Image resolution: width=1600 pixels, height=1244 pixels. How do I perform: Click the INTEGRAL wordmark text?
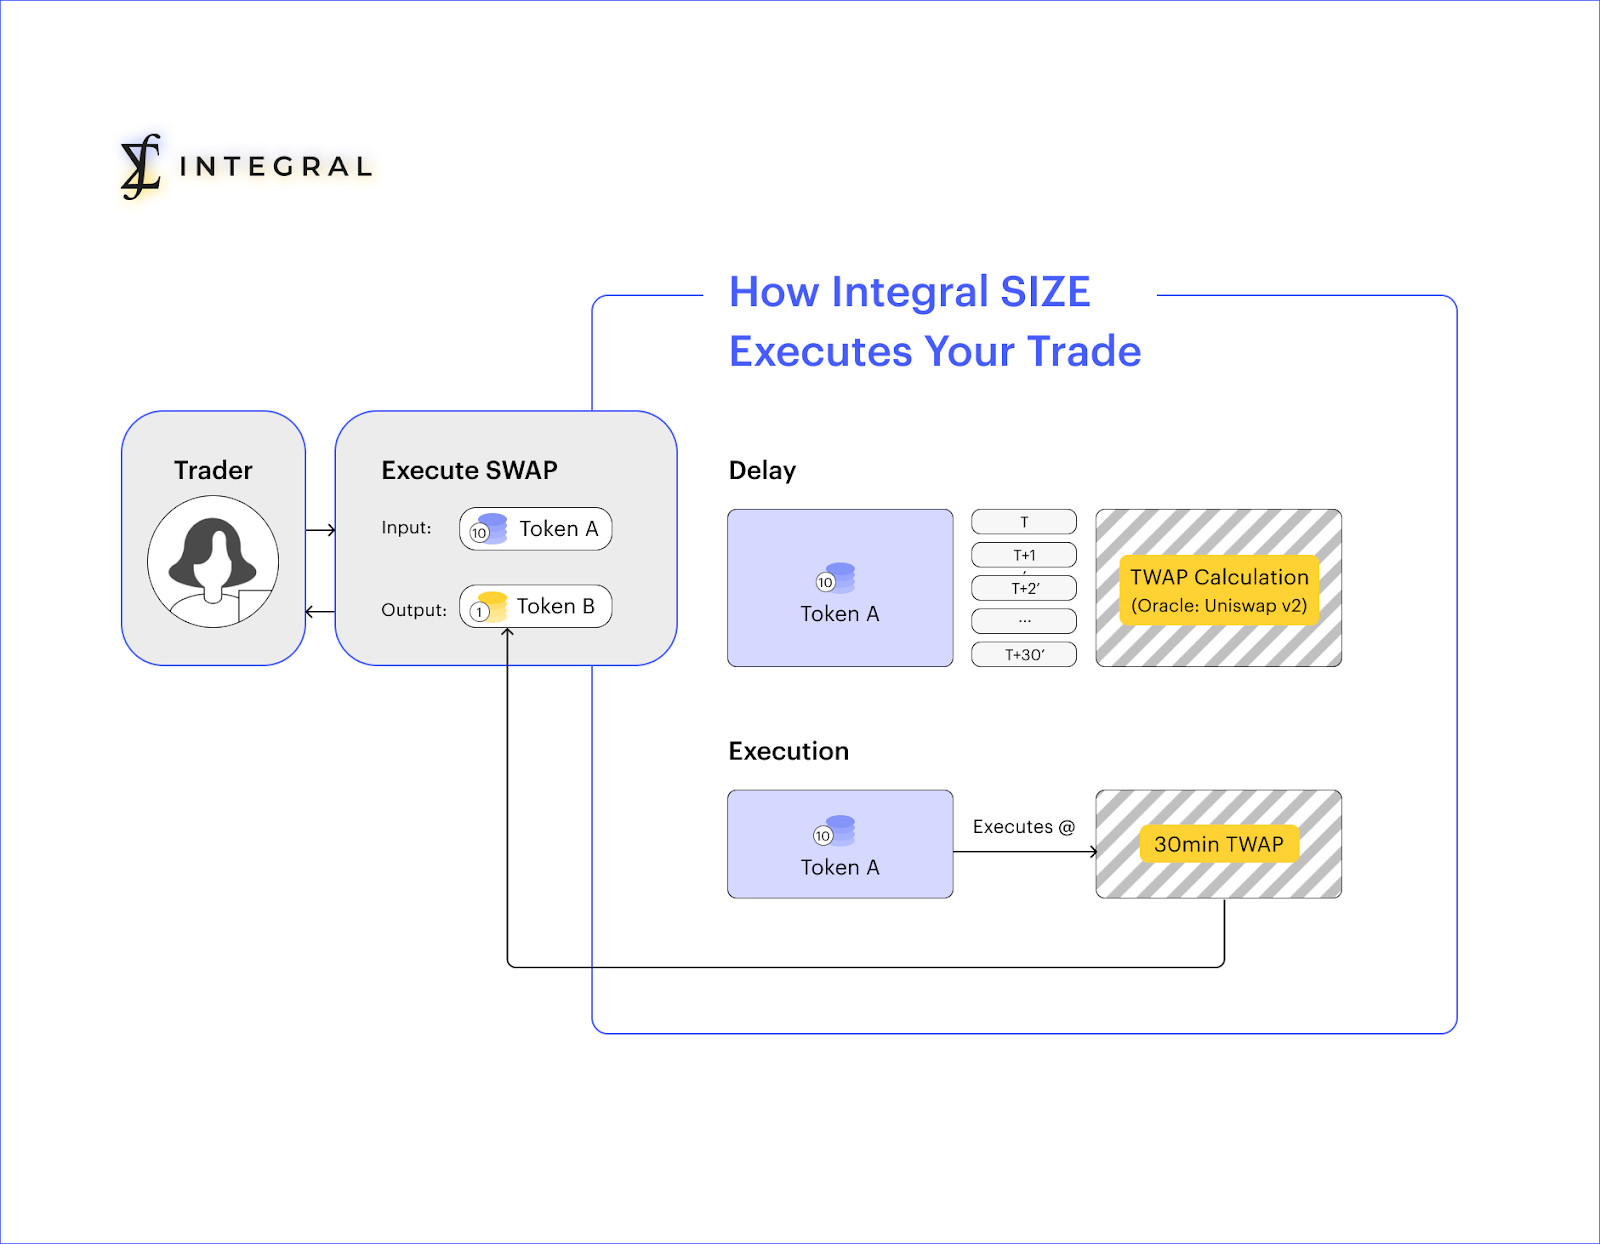276,166
